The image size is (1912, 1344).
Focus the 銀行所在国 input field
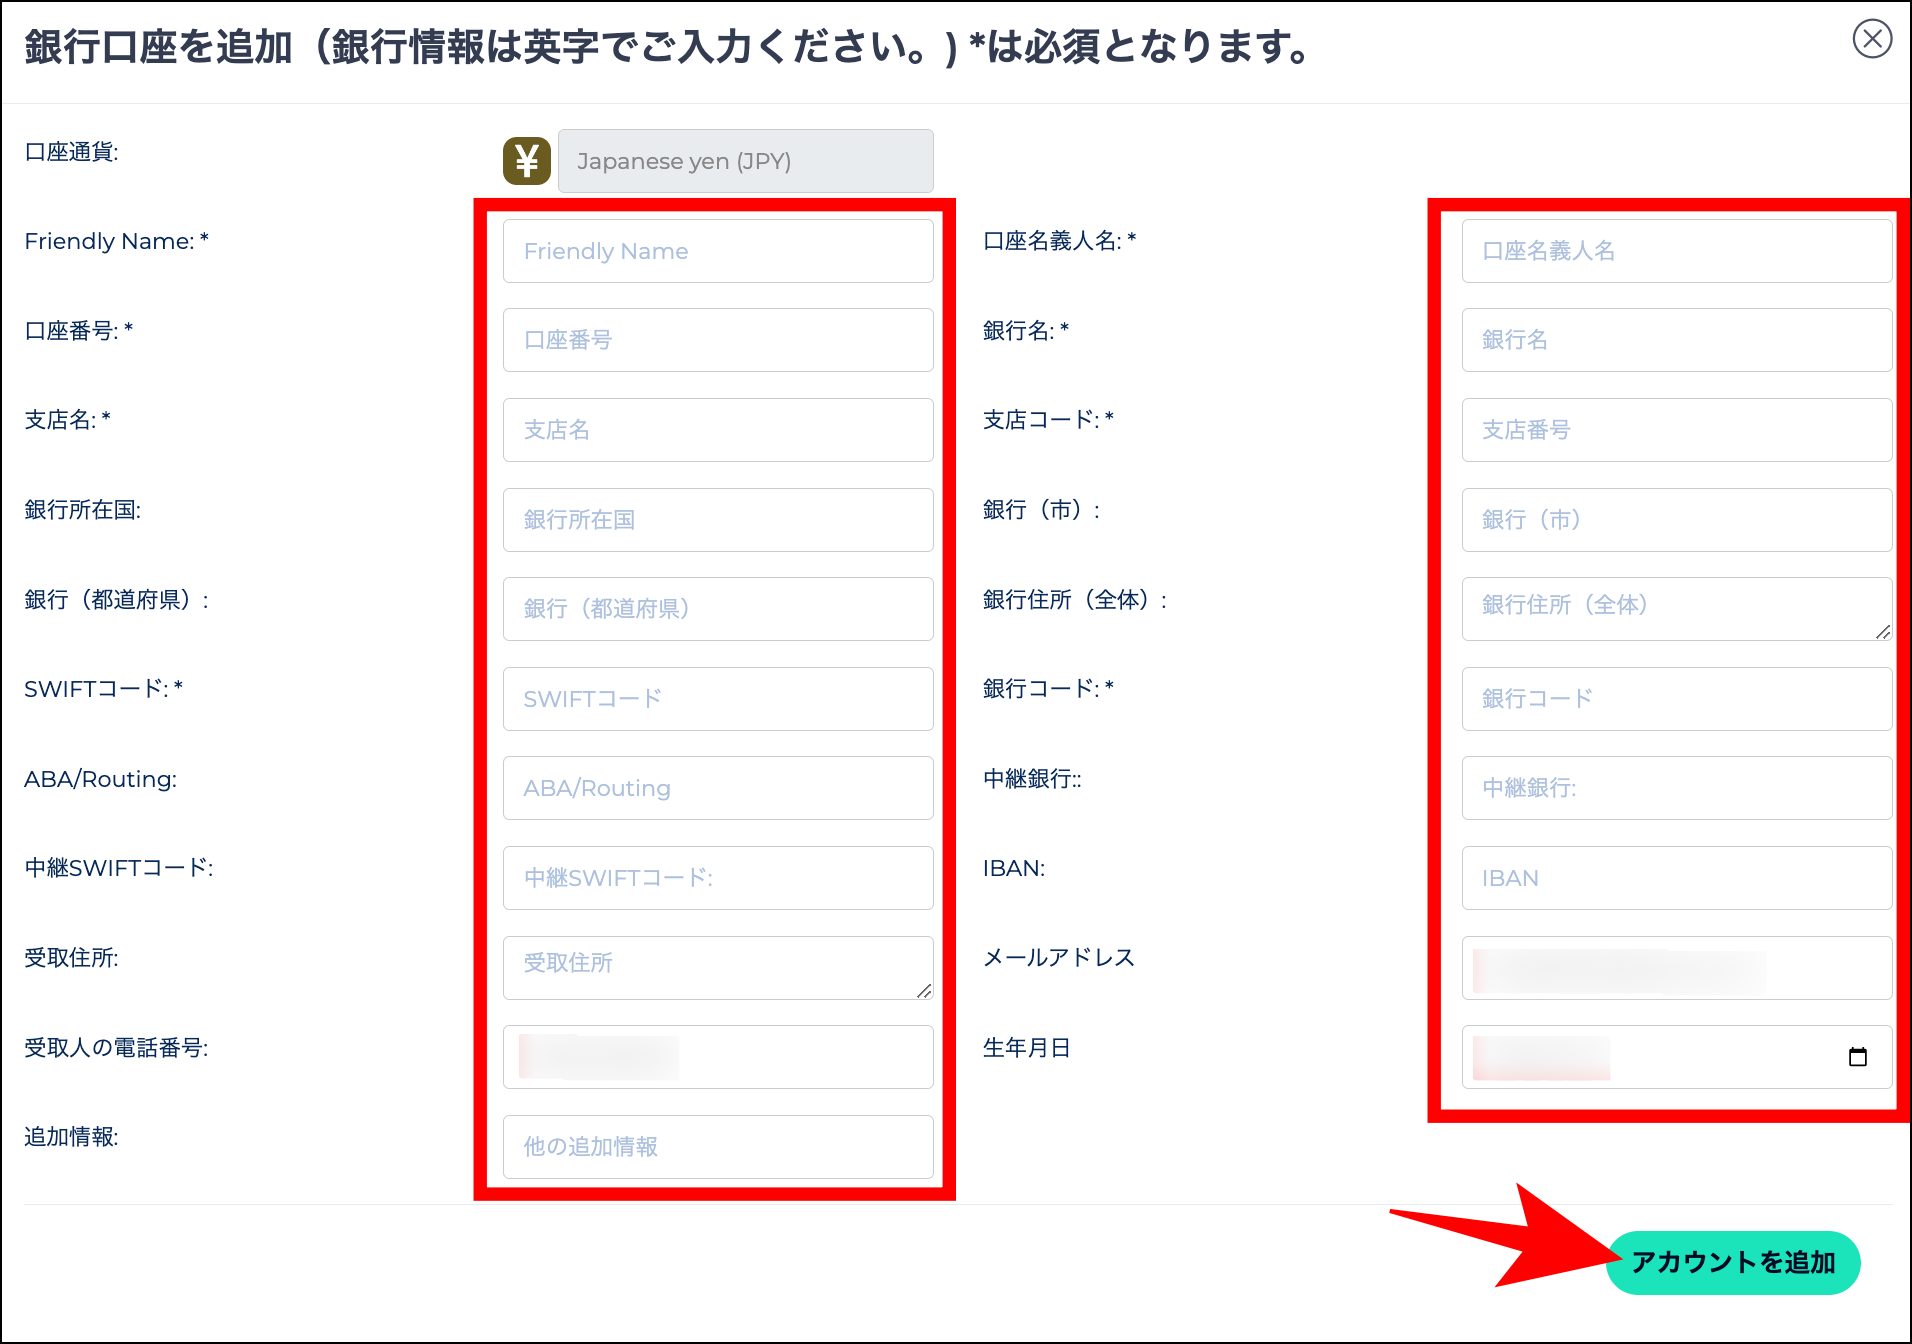click(717, 519)
